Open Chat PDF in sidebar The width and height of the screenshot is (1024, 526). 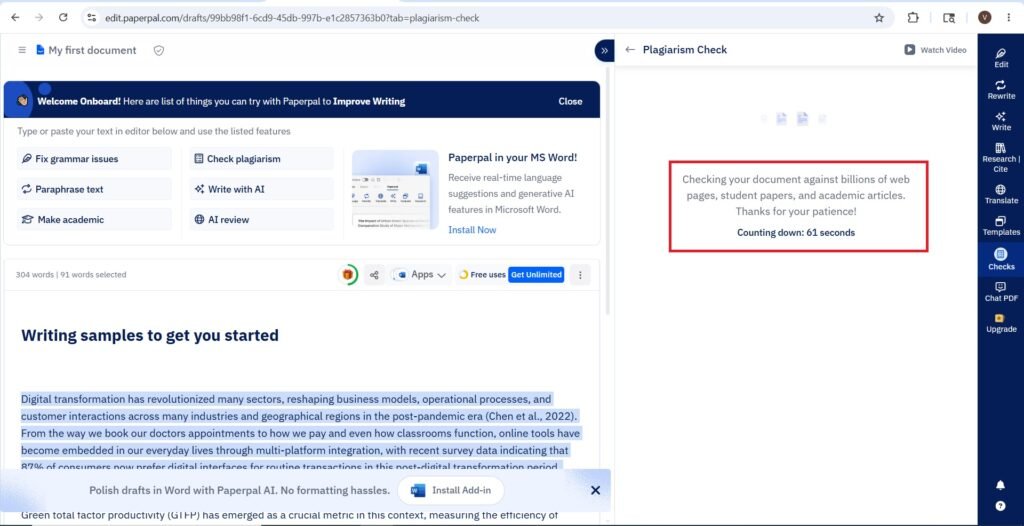click(x=1001, y=291)
